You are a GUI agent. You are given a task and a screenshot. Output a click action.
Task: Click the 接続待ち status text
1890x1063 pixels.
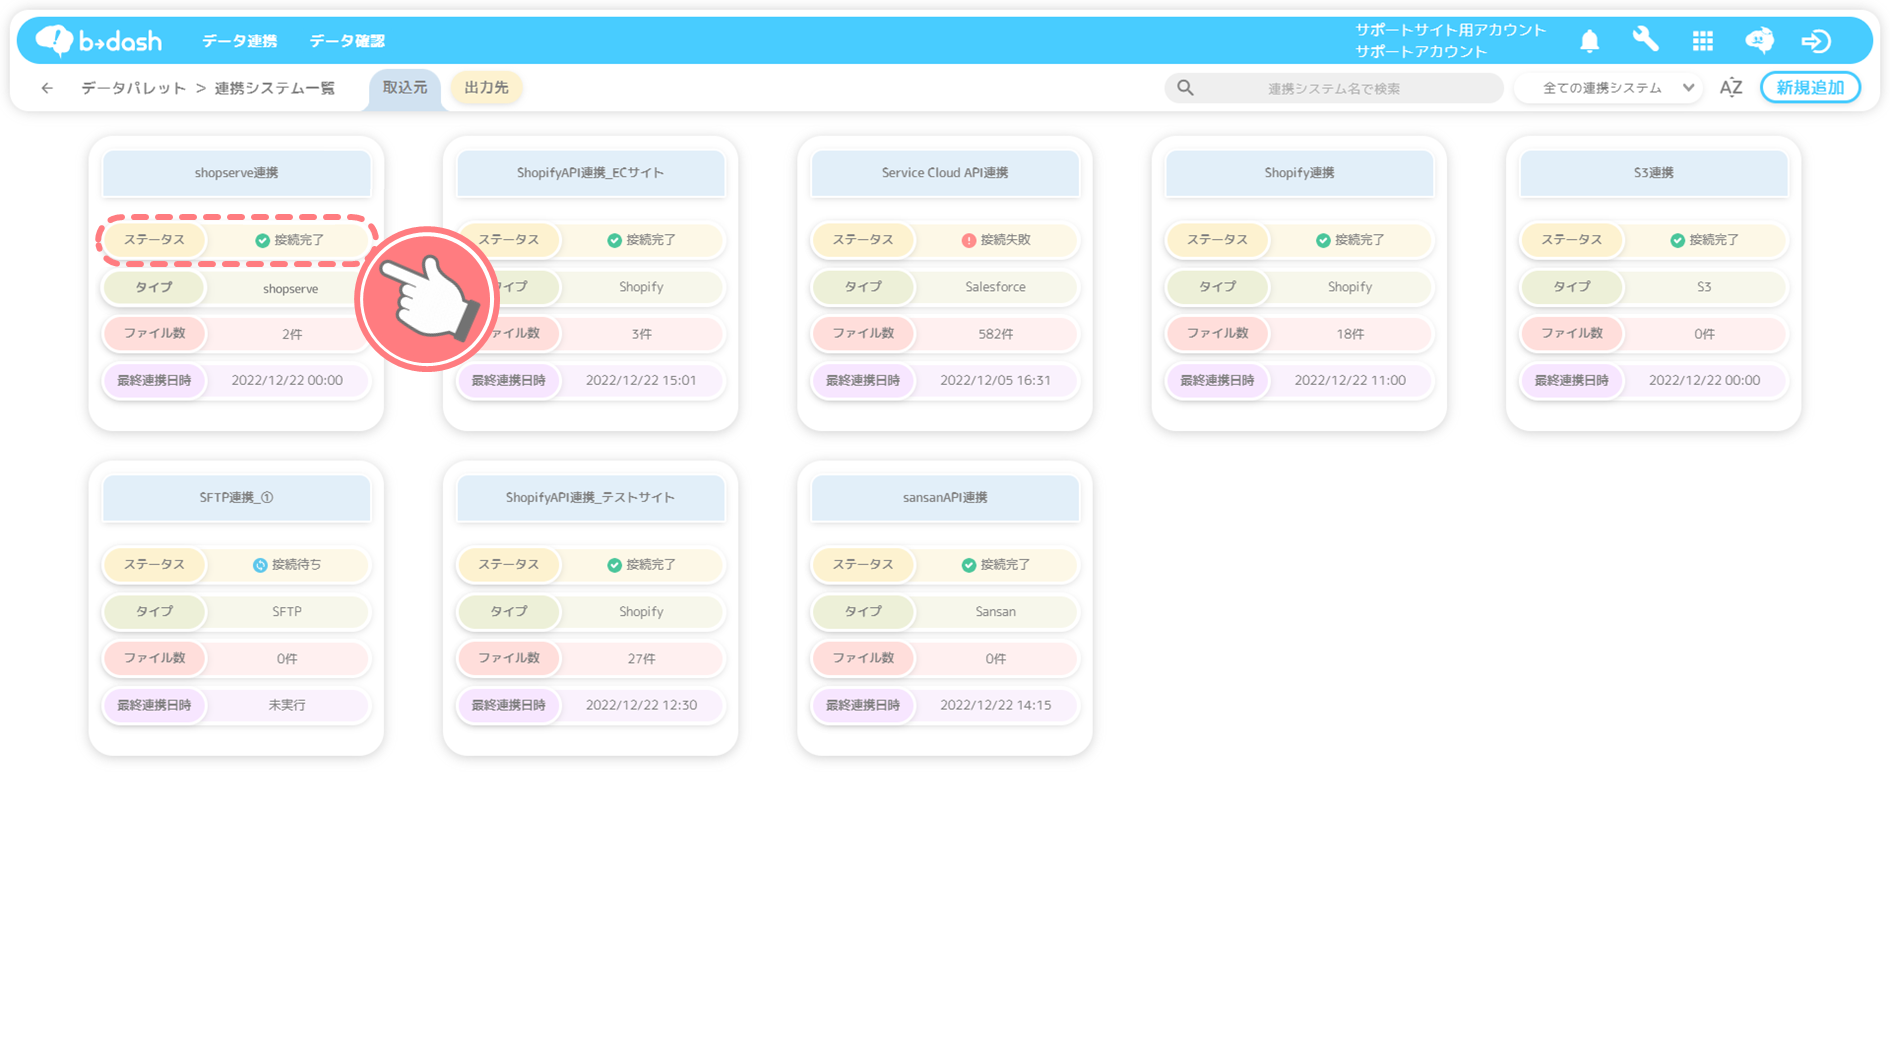tap(297, 565)
